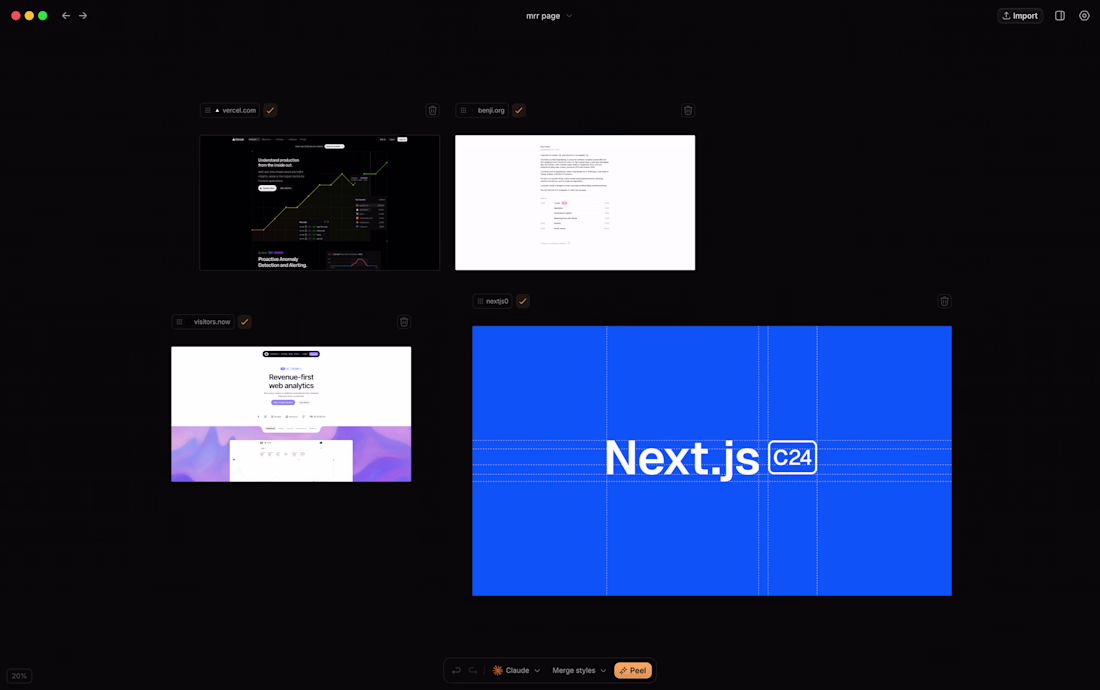Click the orange Peel button
The height and width of the screenshot is (690, 1100).
(x=633, y=670)
